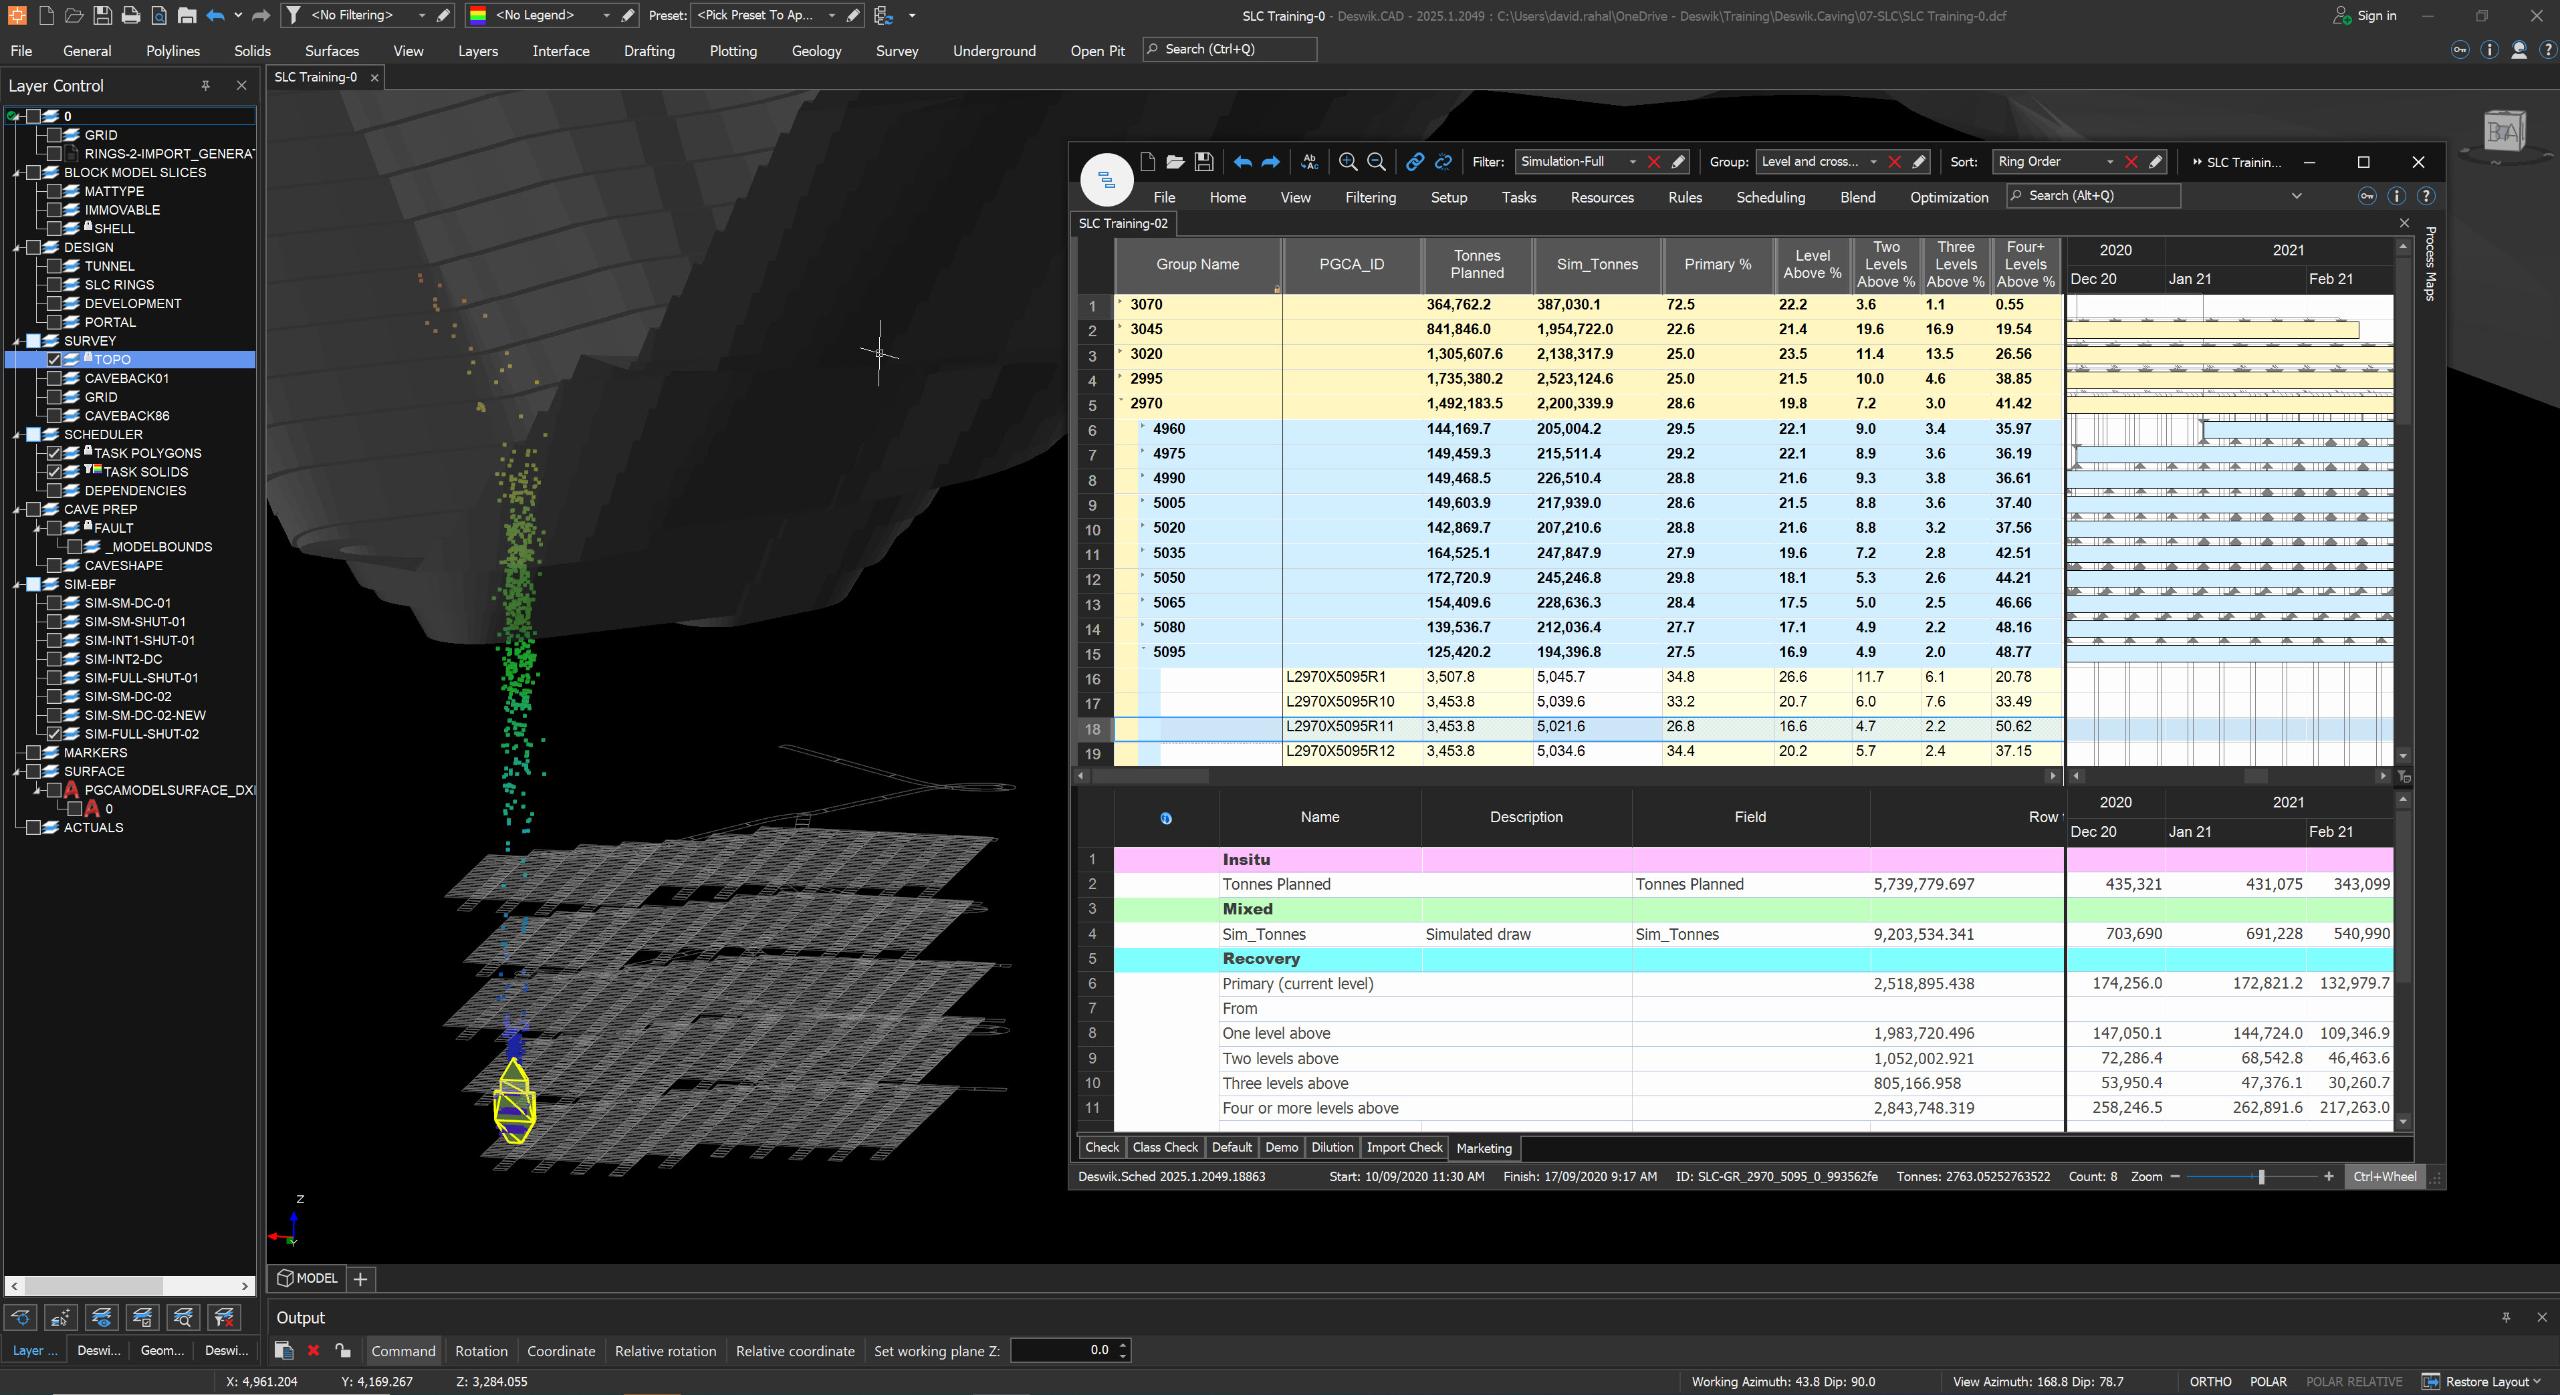Click the New document icon in Deswik.CAD toolbar
The height and width of the screenshot is (1395, 2560).
point(46,15)
